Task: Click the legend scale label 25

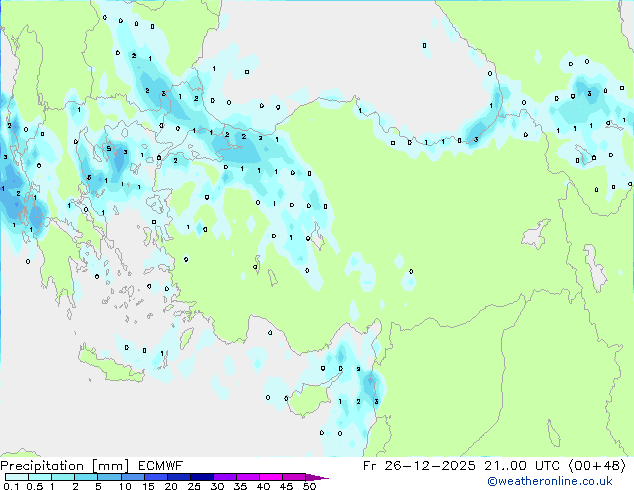Action: (x=194, y=486)
